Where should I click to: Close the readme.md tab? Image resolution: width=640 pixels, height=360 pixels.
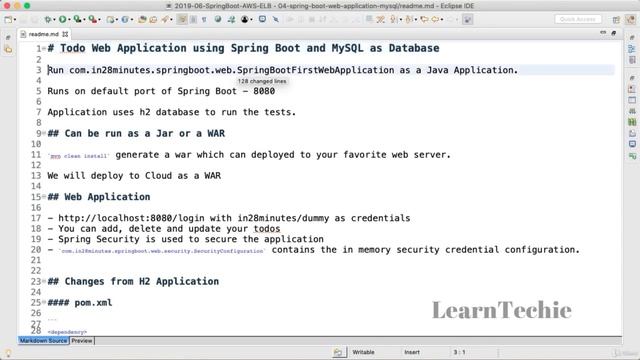[65, 34]
